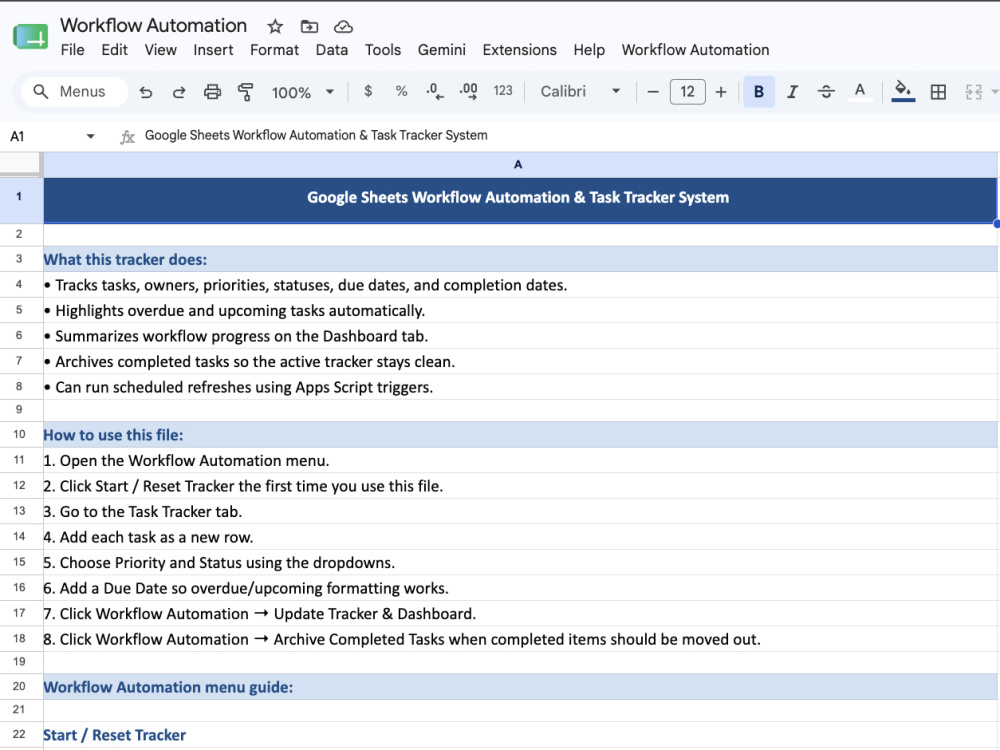Increase decimal places icon
The image size is (1000, 750).
pyautogui.click(x=468, y=91)
